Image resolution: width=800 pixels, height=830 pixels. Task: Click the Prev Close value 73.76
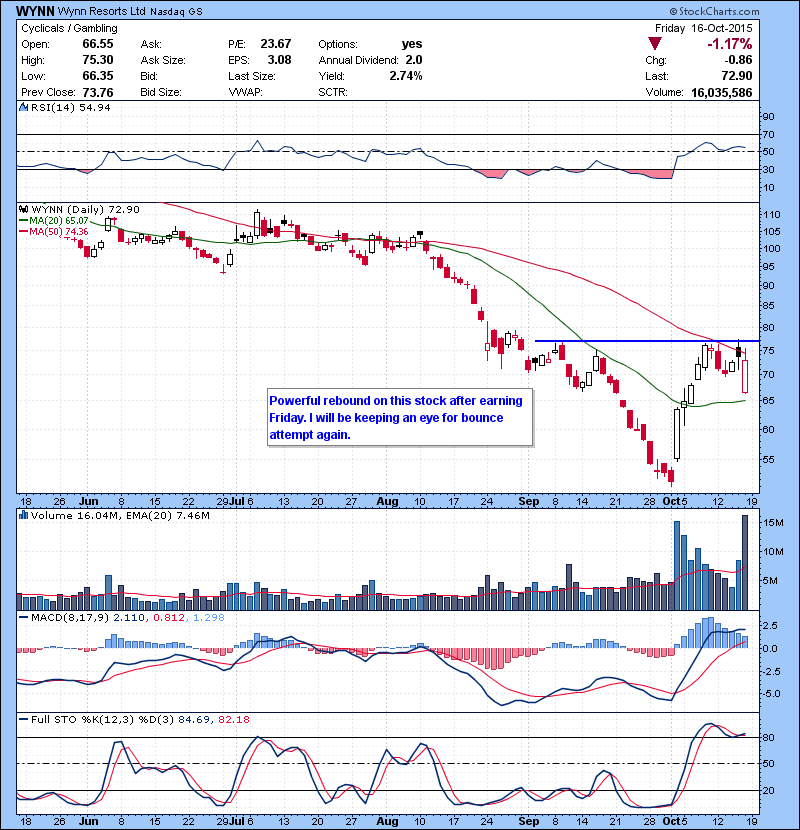[x=98, y=92]
